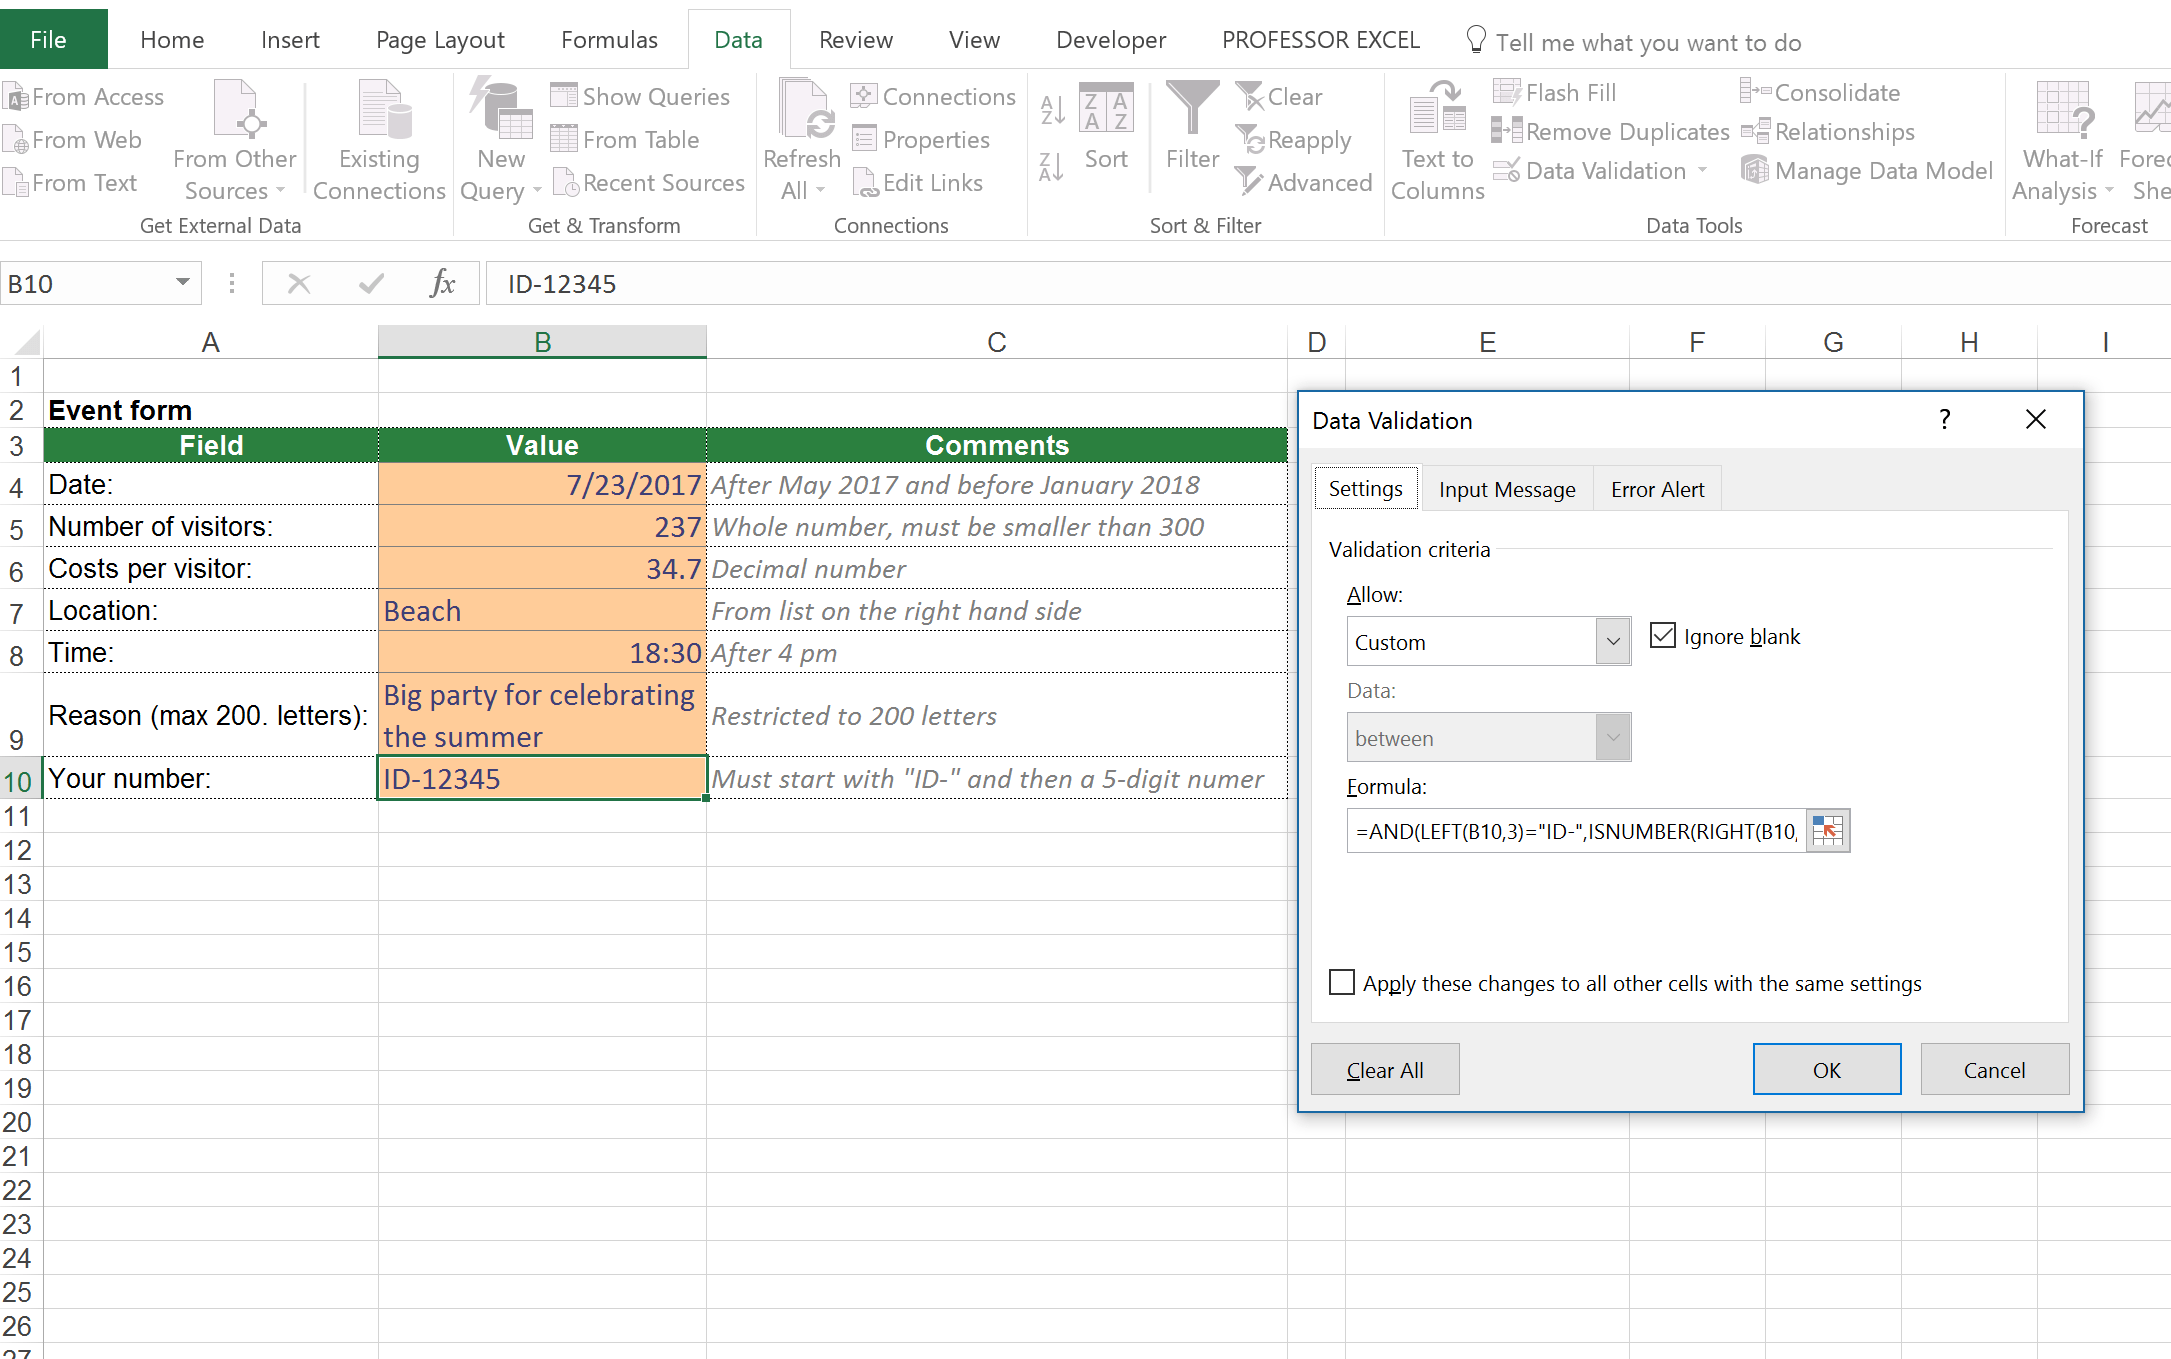The width and height of the screenshot is (2171, 1359).
Task: Open the Sort dialog icon
Action: (x=1106, y=108)
